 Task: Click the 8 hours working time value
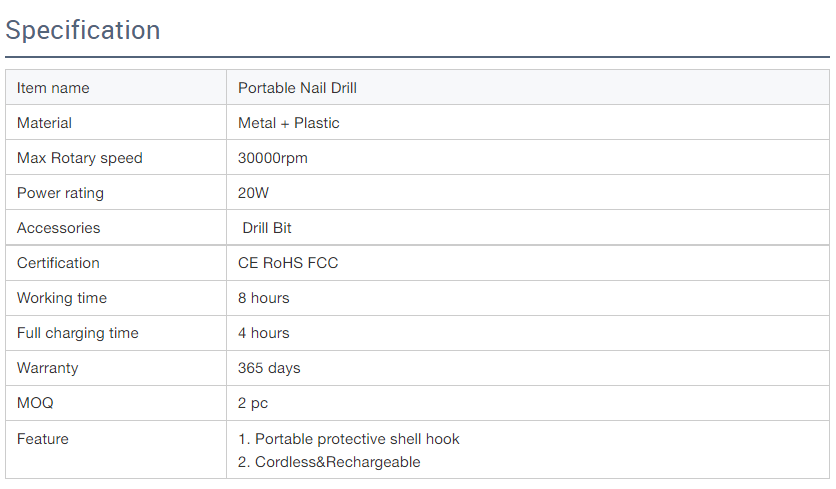pos(263,298)
